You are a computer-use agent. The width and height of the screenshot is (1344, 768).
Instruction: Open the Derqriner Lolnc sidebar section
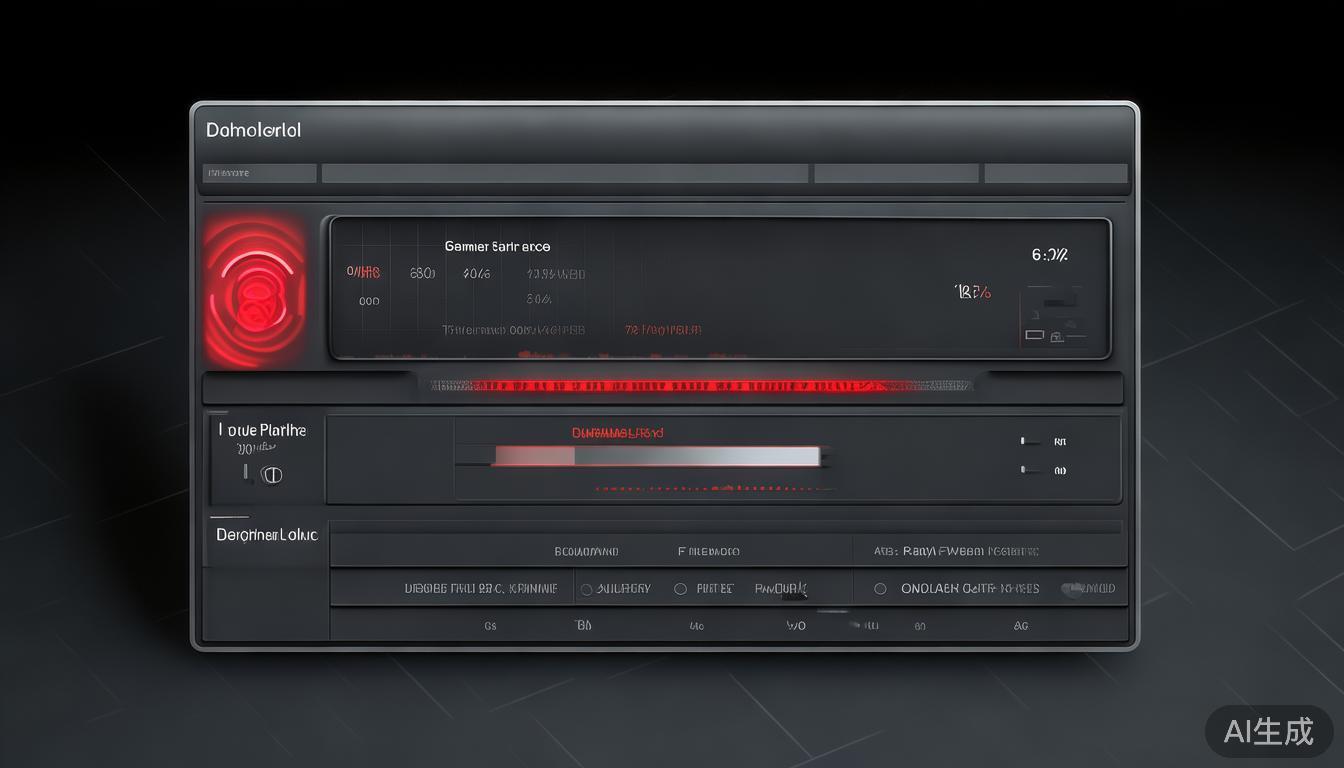pos(266,535)
